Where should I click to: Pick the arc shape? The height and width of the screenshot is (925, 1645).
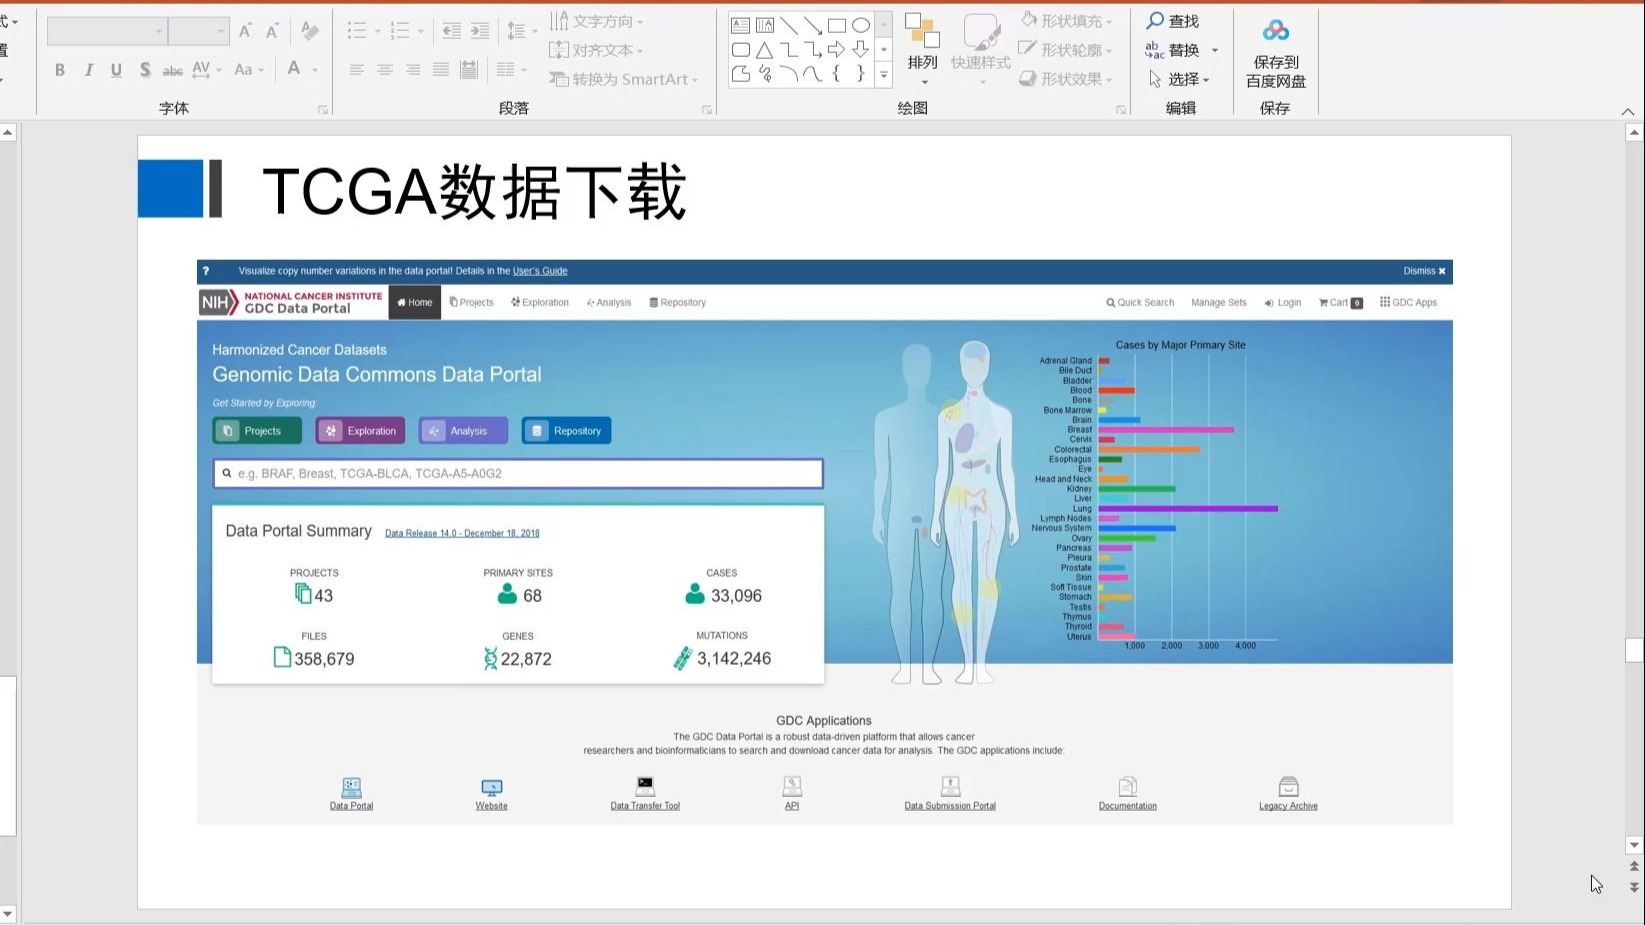[789, 73]
